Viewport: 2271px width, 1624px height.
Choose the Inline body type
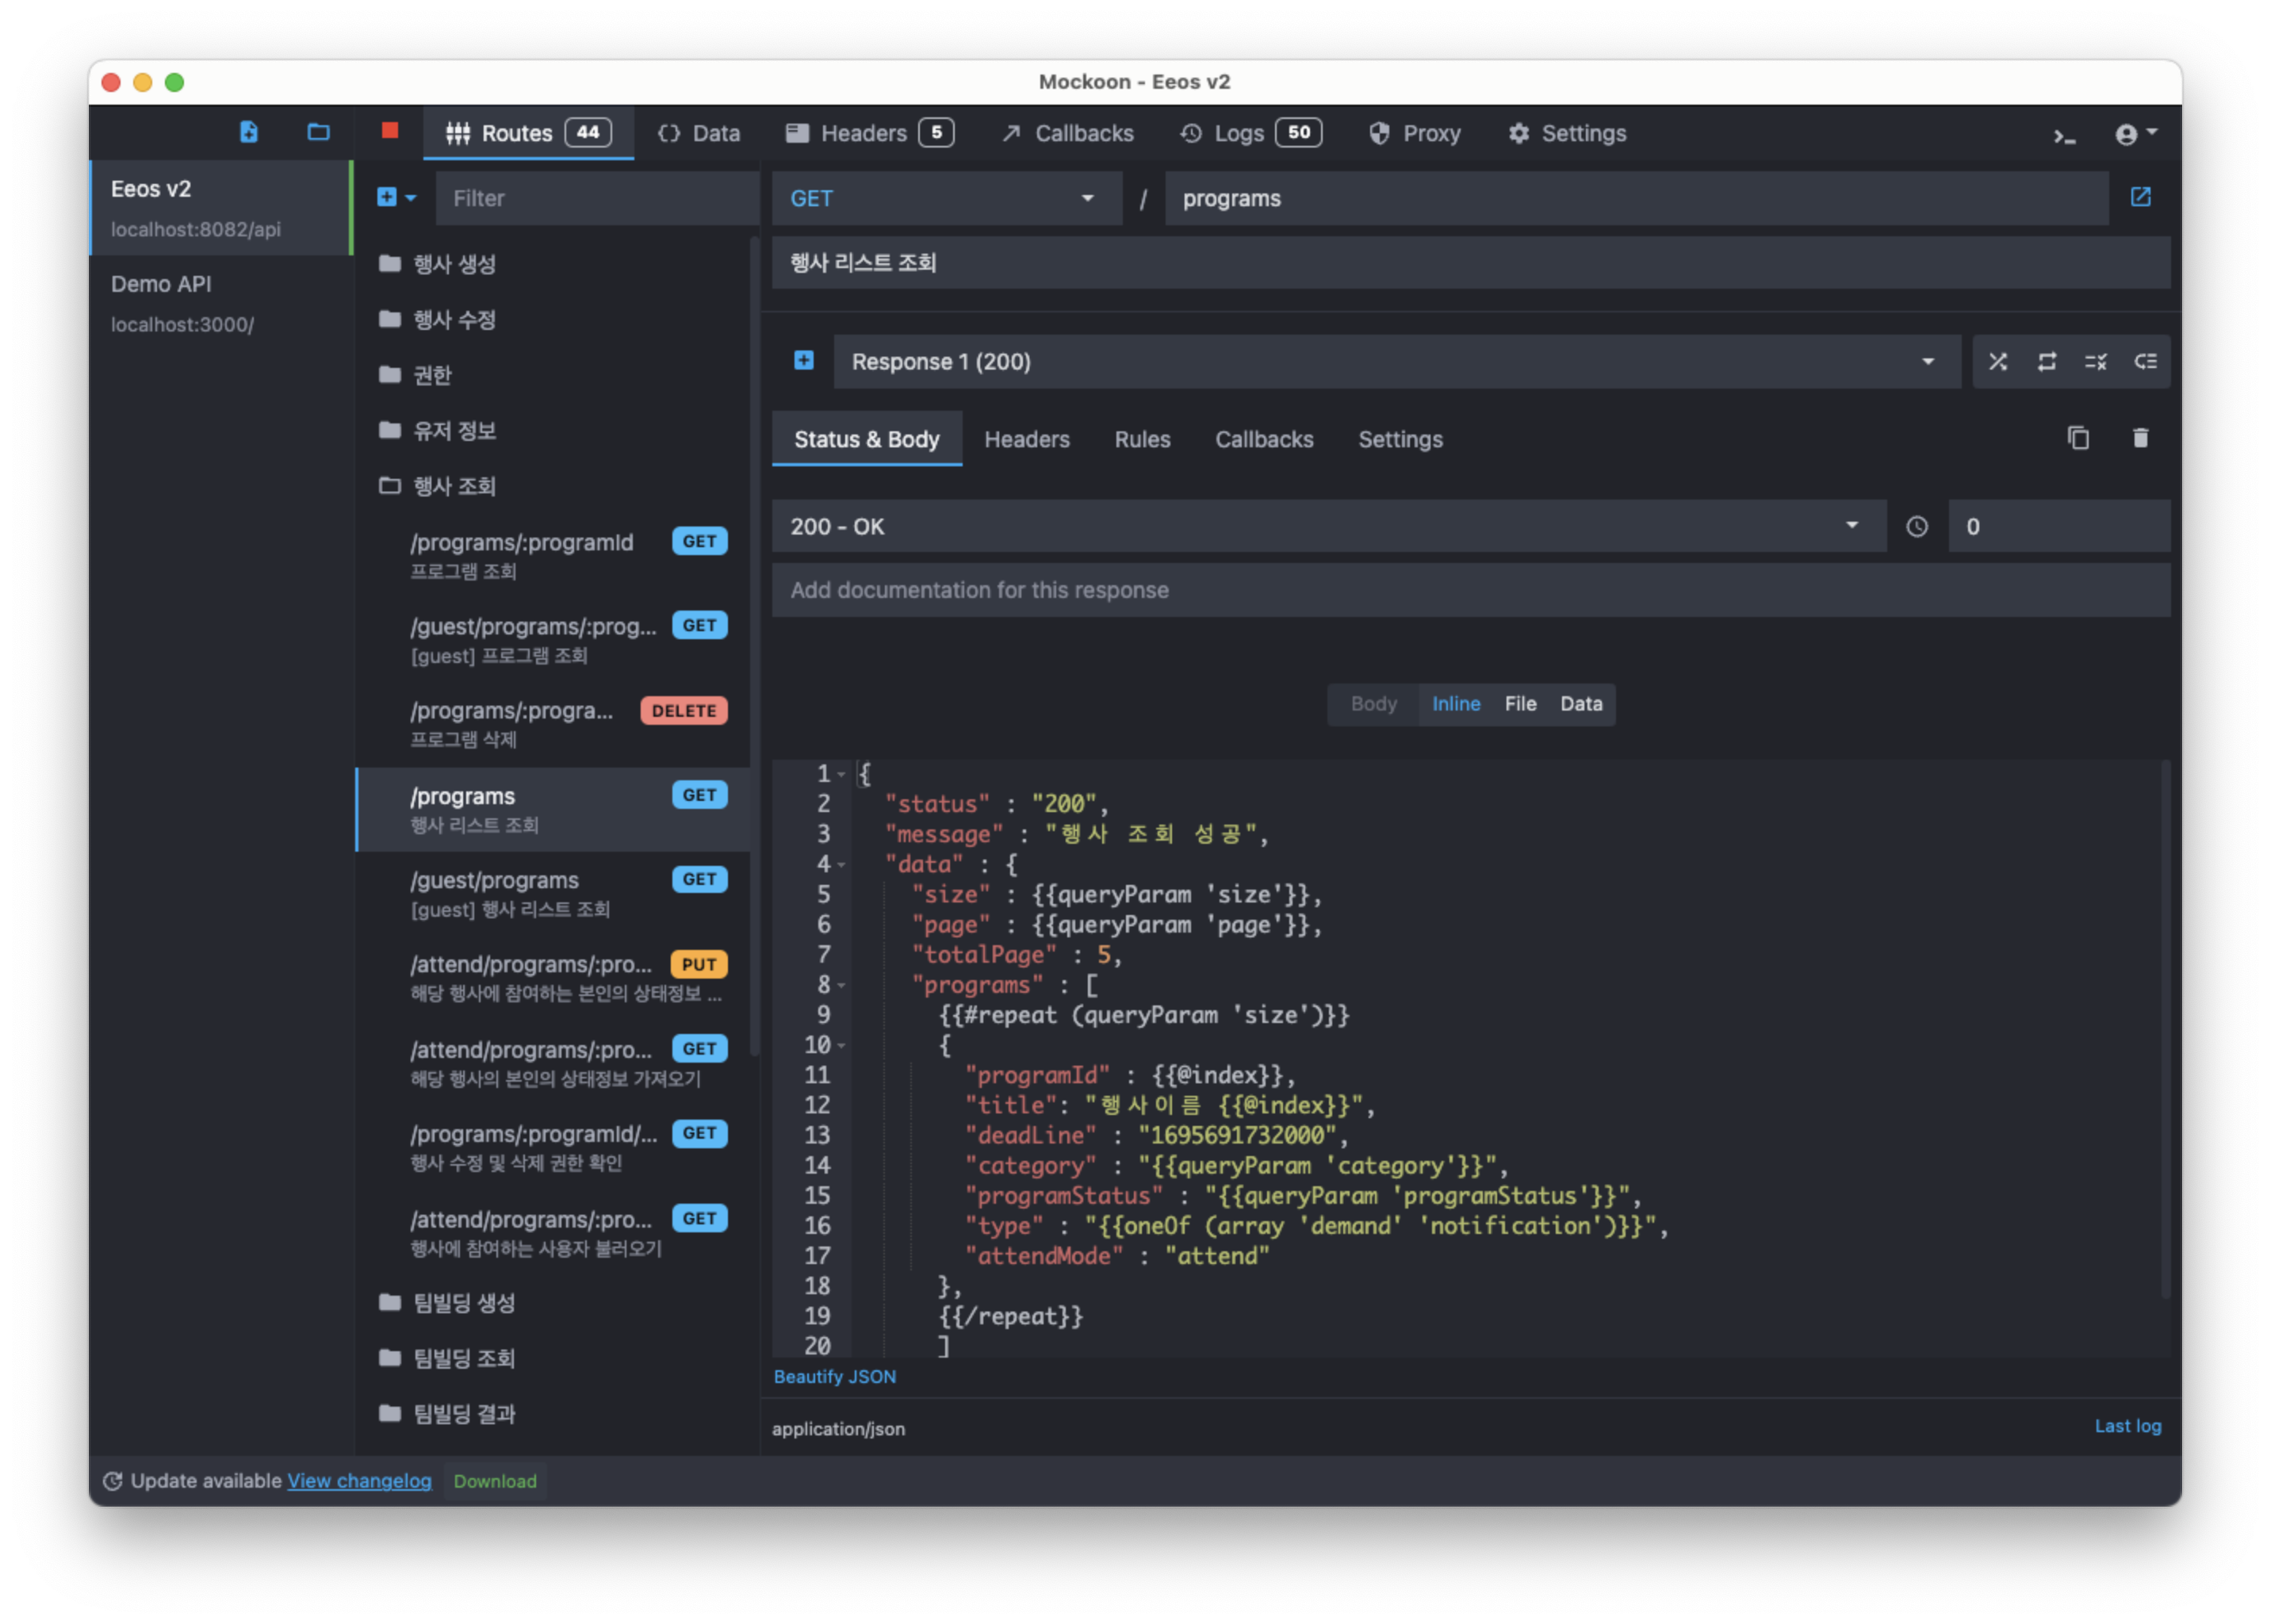coord(1455,704)
